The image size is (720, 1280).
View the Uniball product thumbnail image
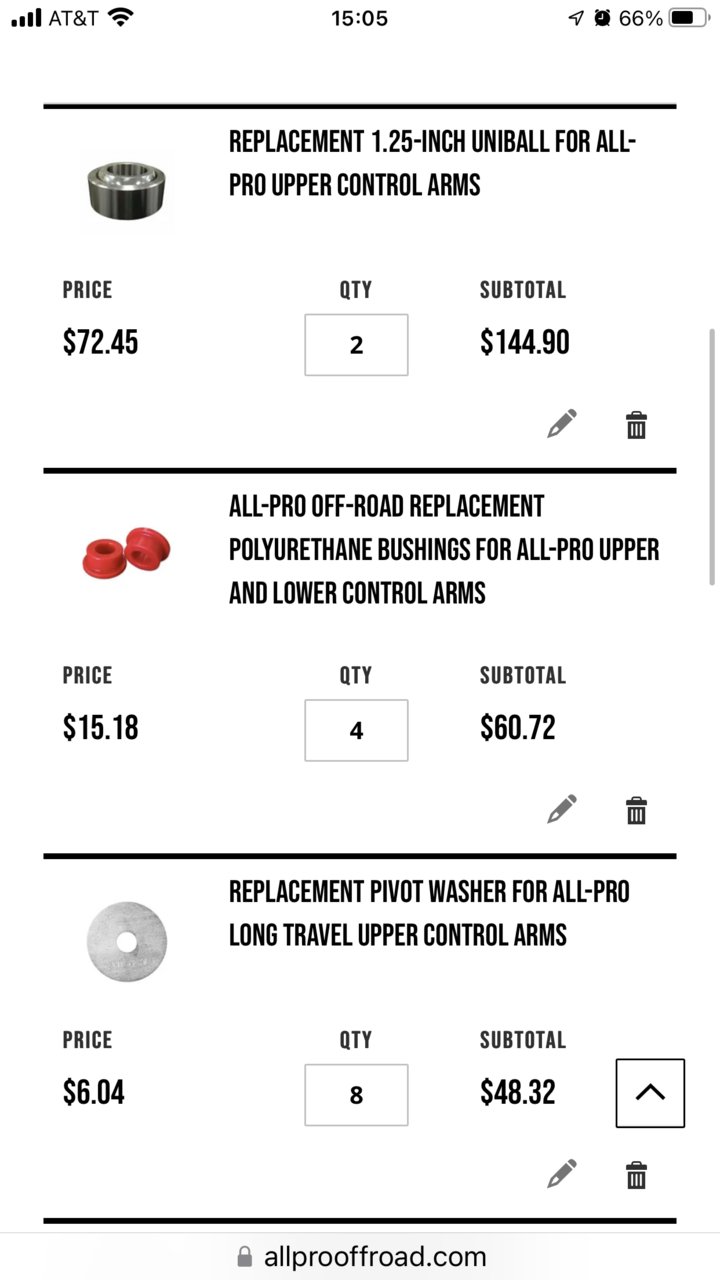click(x=127, y=185)
